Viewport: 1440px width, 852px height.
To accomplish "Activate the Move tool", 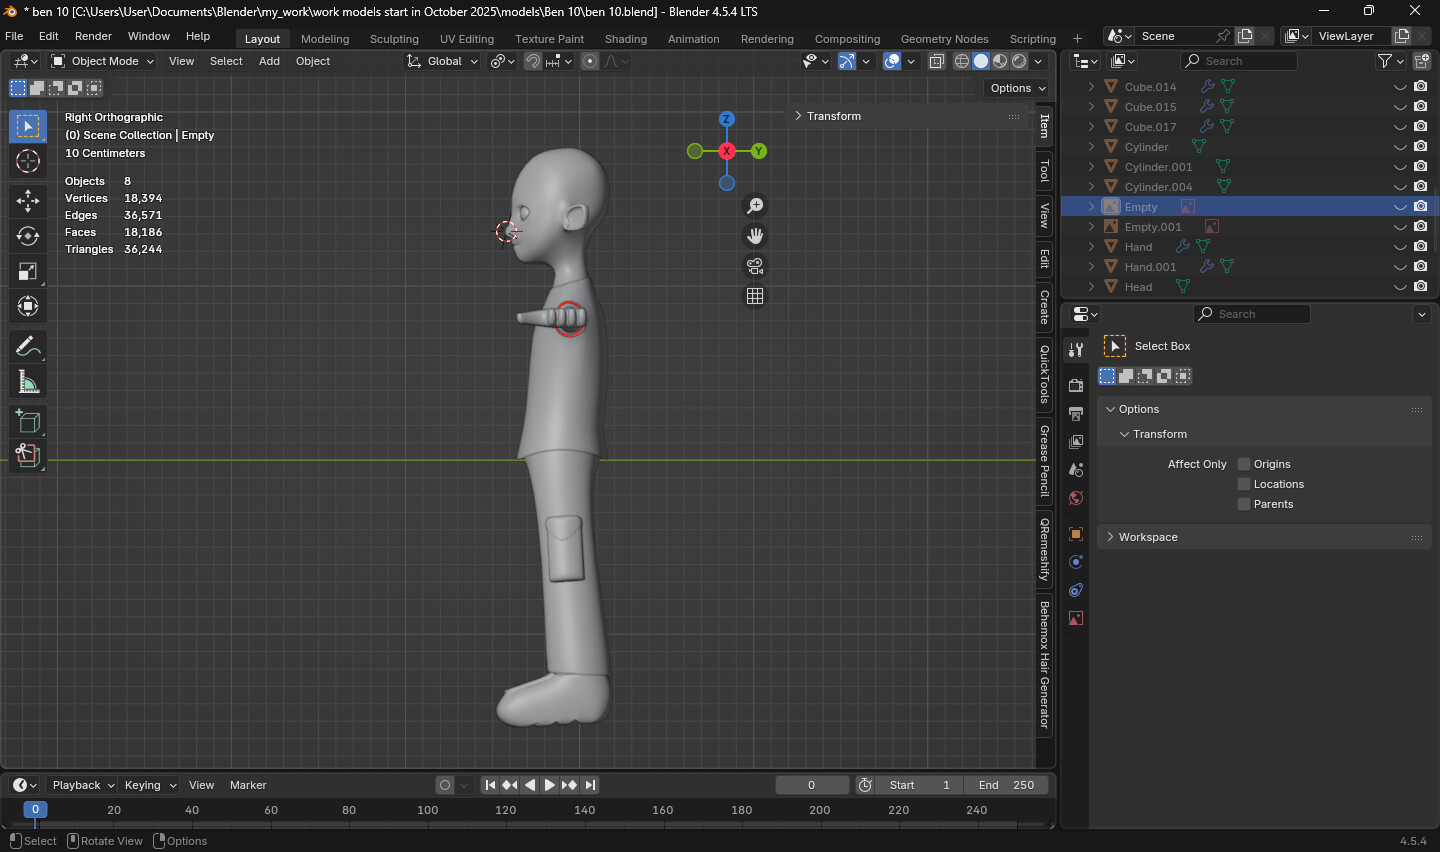I will tap(28, 201).
